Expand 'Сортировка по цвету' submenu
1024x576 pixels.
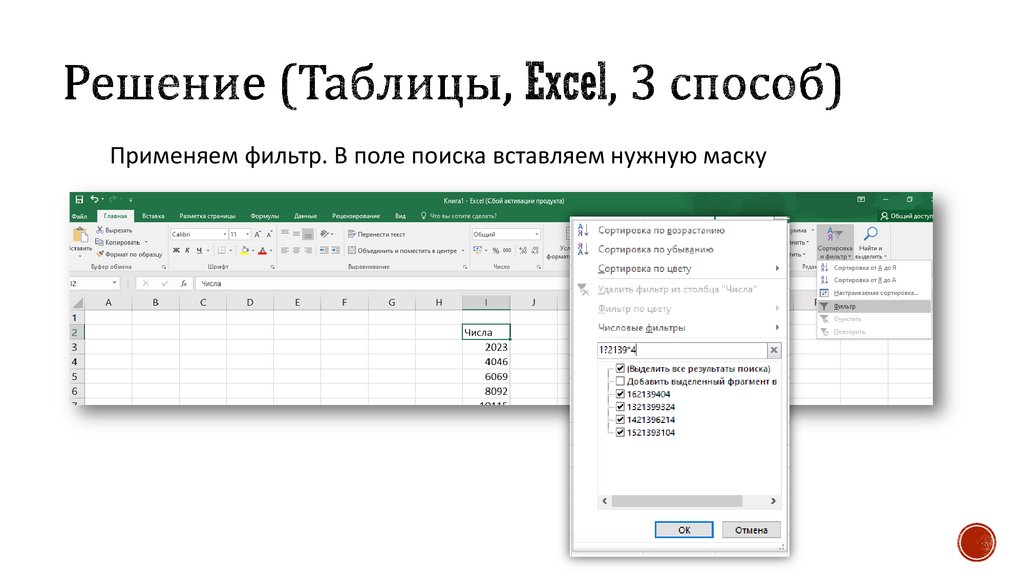click(777, 268)
